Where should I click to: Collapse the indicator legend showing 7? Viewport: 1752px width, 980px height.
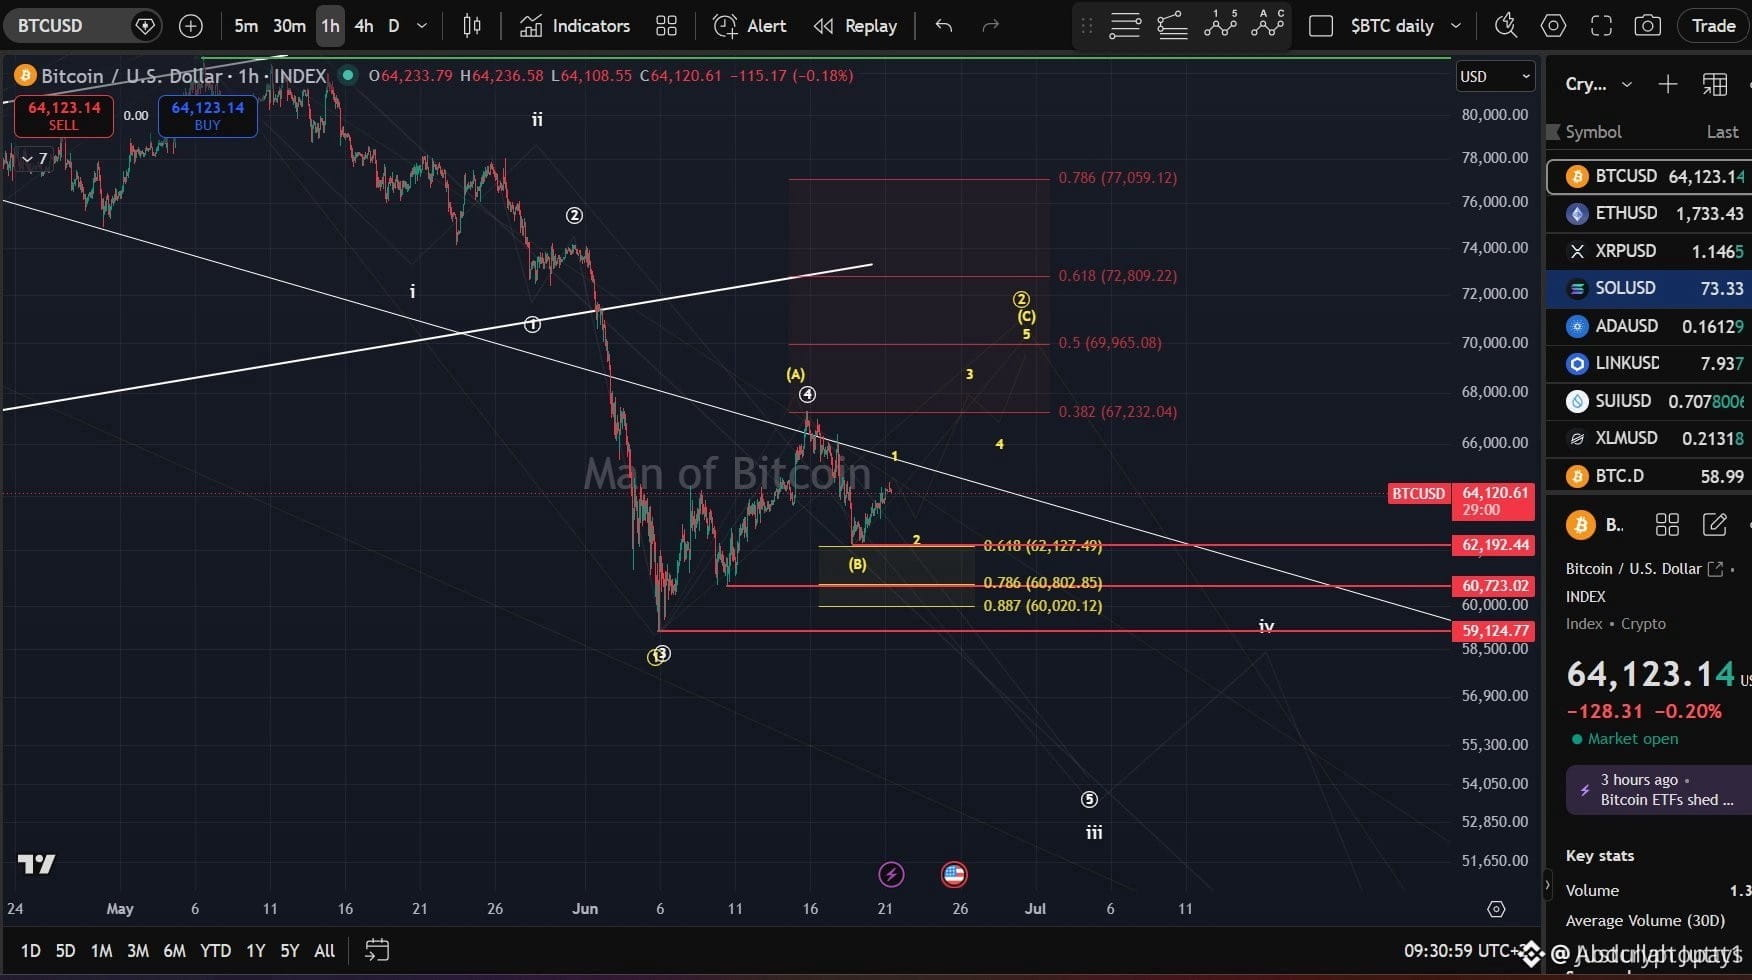click(35, 159)
